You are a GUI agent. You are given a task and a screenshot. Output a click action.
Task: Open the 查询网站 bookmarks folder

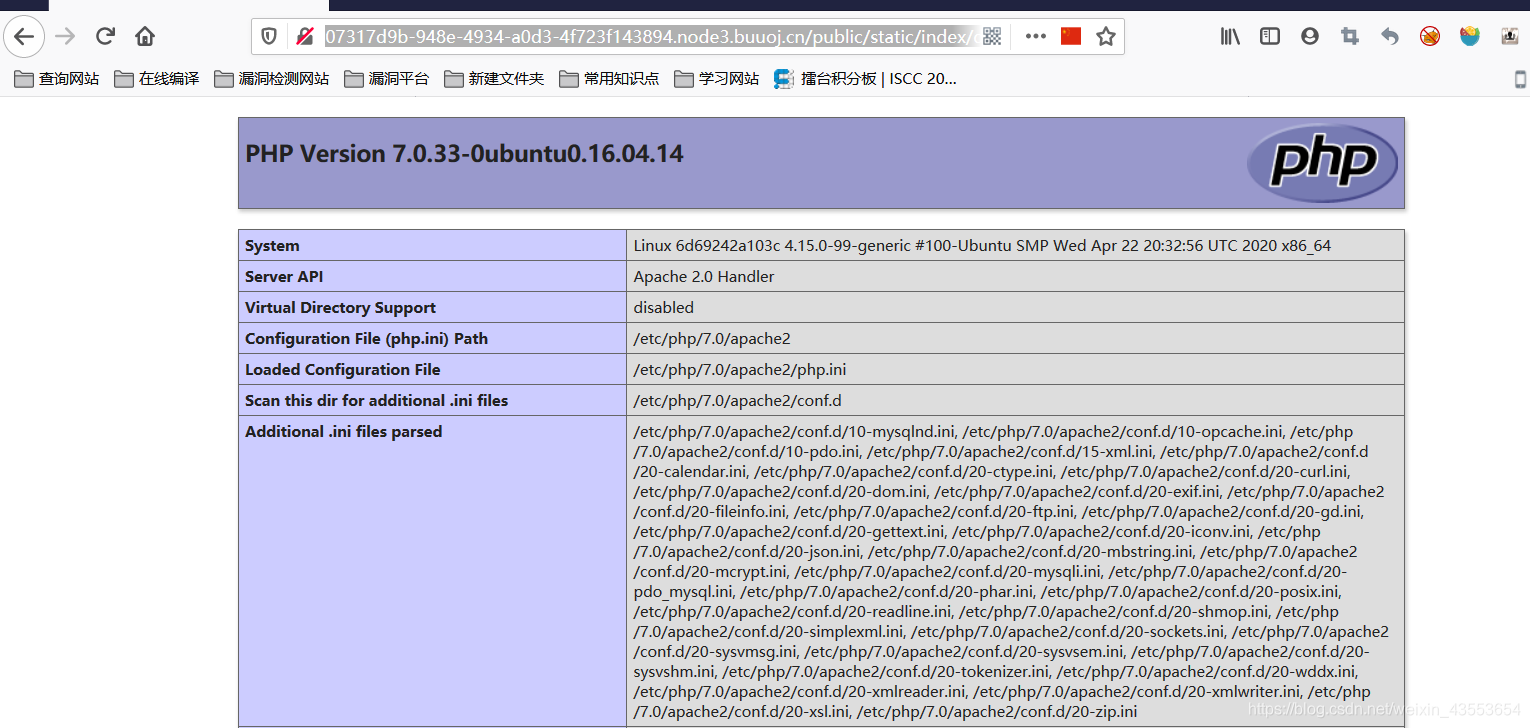(57, 79)
